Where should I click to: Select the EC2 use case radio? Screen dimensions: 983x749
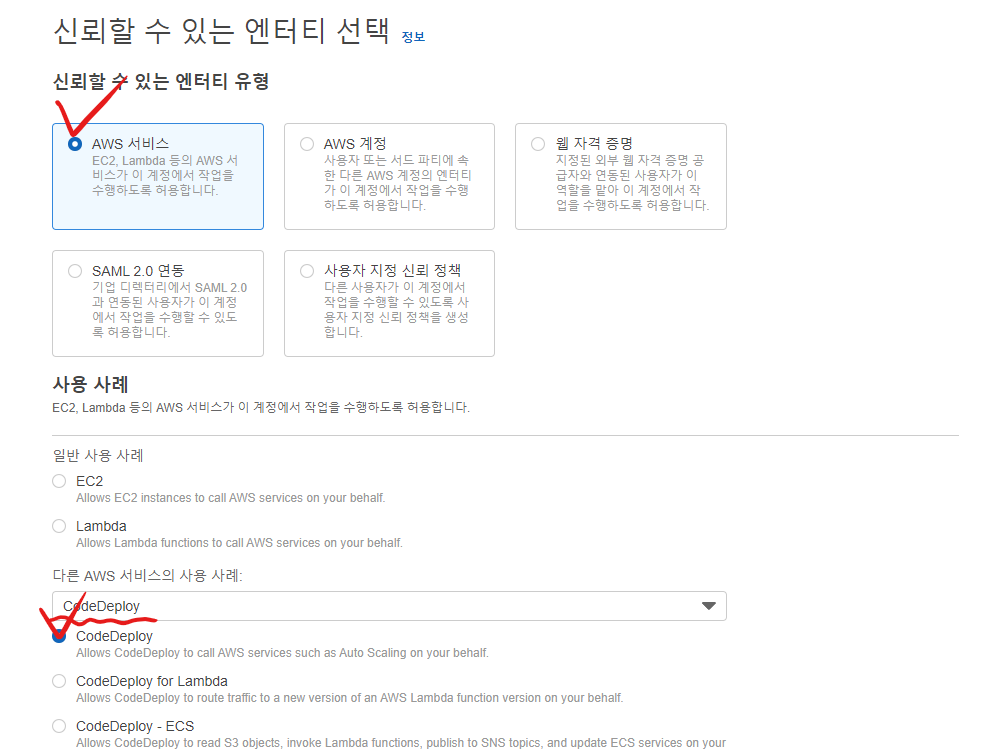click(59, 481)
